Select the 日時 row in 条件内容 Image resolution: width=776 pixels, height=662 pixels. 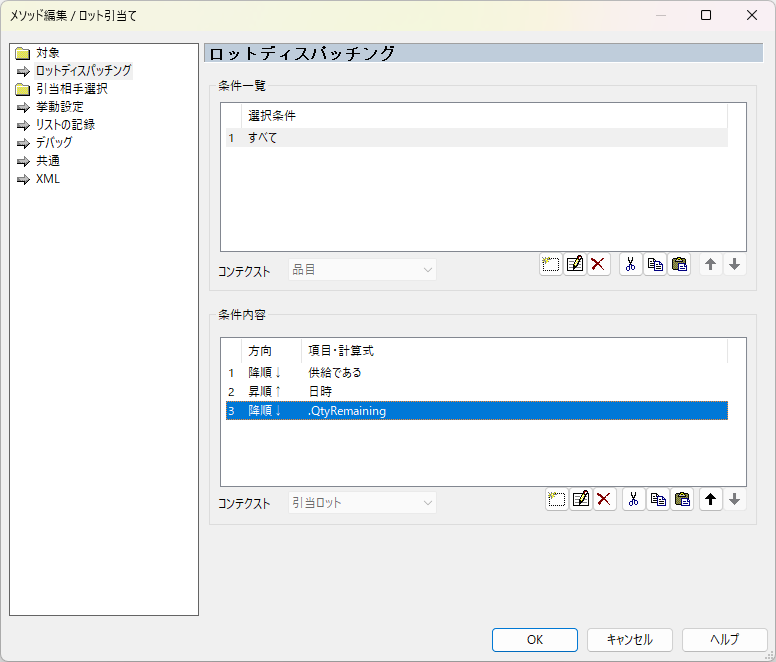(320, 391)
